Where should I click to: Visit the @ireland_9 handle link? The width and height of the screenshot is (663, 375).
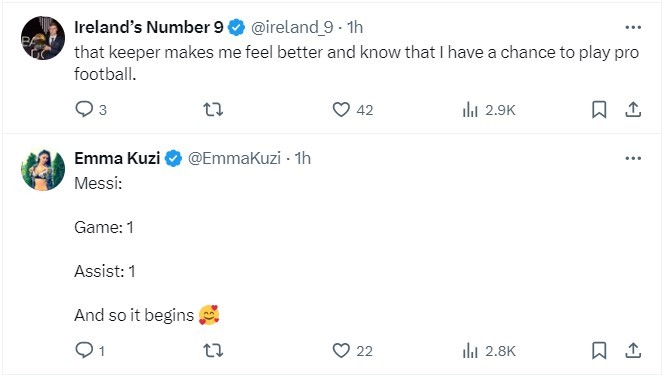coord(292,27)
